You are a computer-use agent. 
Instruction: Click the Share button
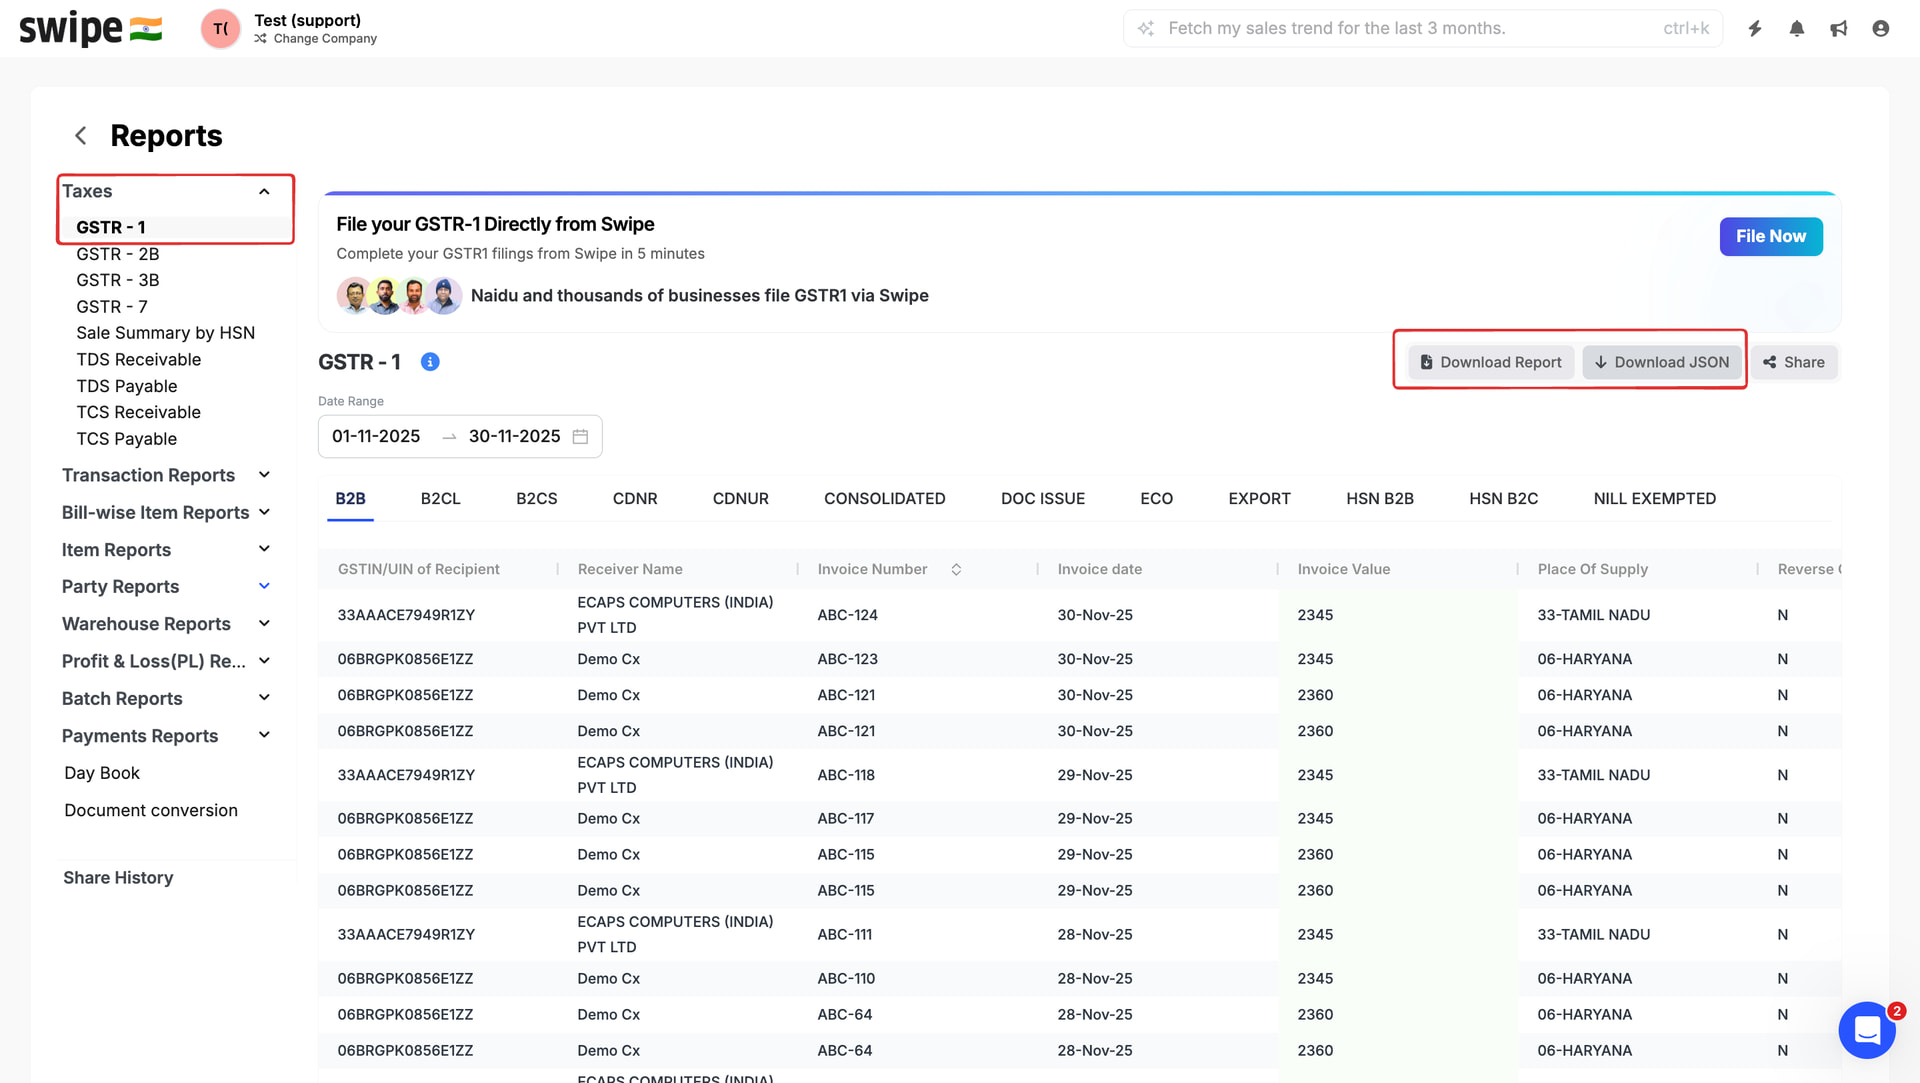(1794, 362)
